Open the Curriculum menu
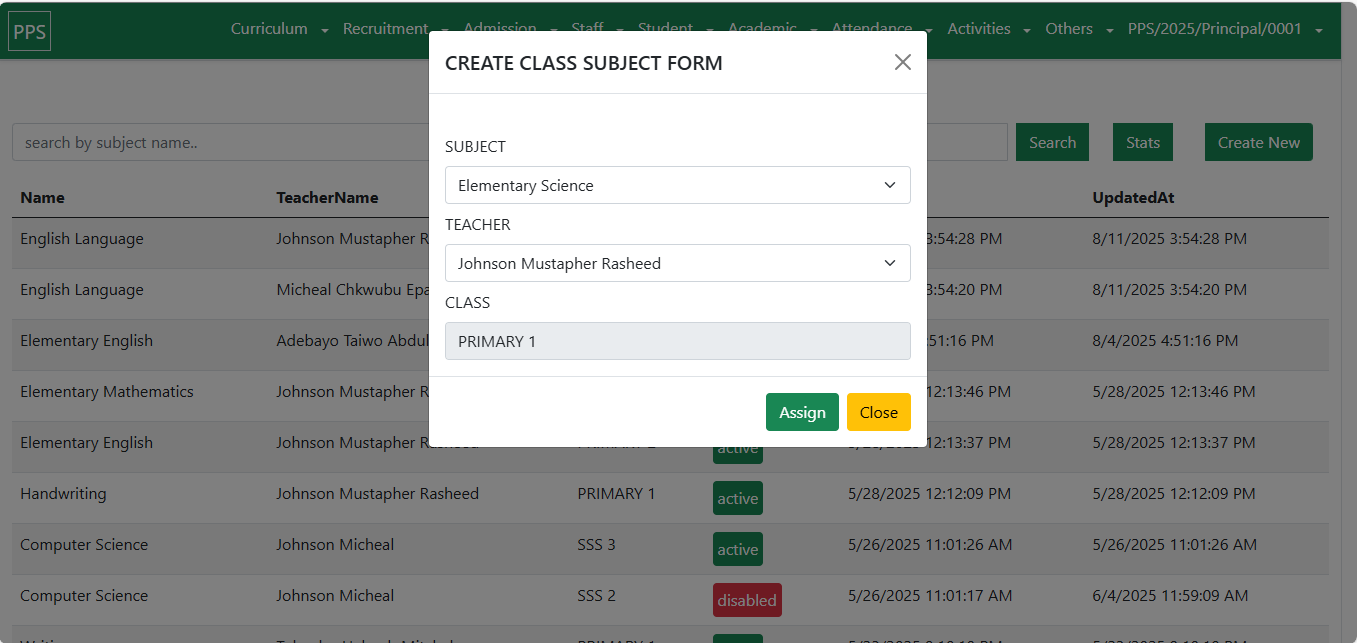 pyautogui.click(x=279, y=29)
